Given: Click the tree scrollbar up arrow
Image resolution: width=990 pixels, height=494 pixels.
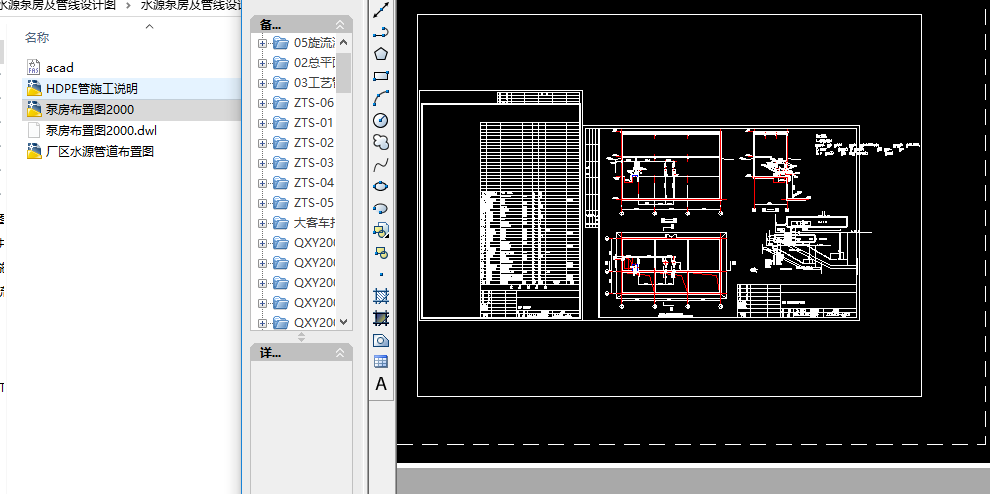Looking at the screenshot, I should (343, 43).
